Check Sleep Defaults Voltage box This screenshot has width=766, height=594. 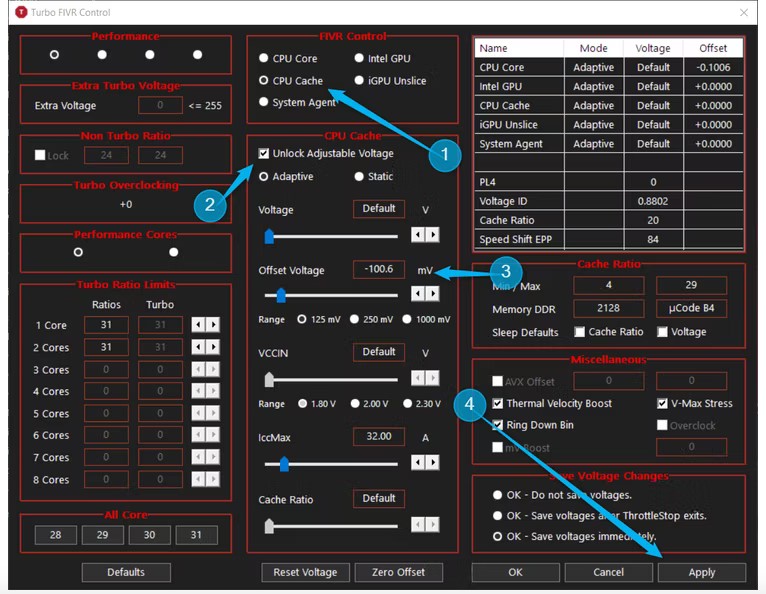pyautogui.click(x=662, y=332)
